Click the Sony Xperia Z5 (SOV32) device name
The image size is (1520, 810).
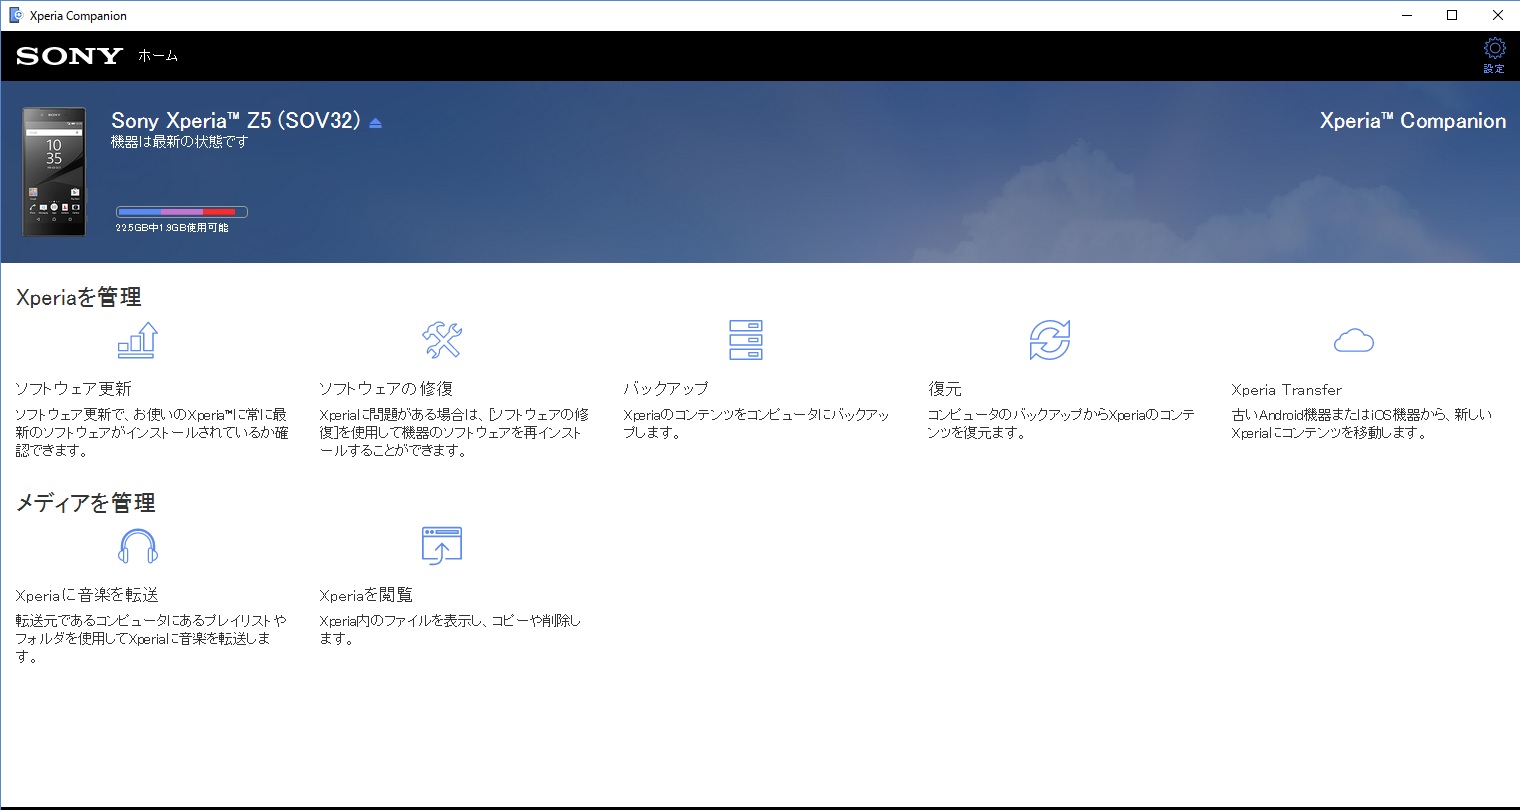point(236,121)
